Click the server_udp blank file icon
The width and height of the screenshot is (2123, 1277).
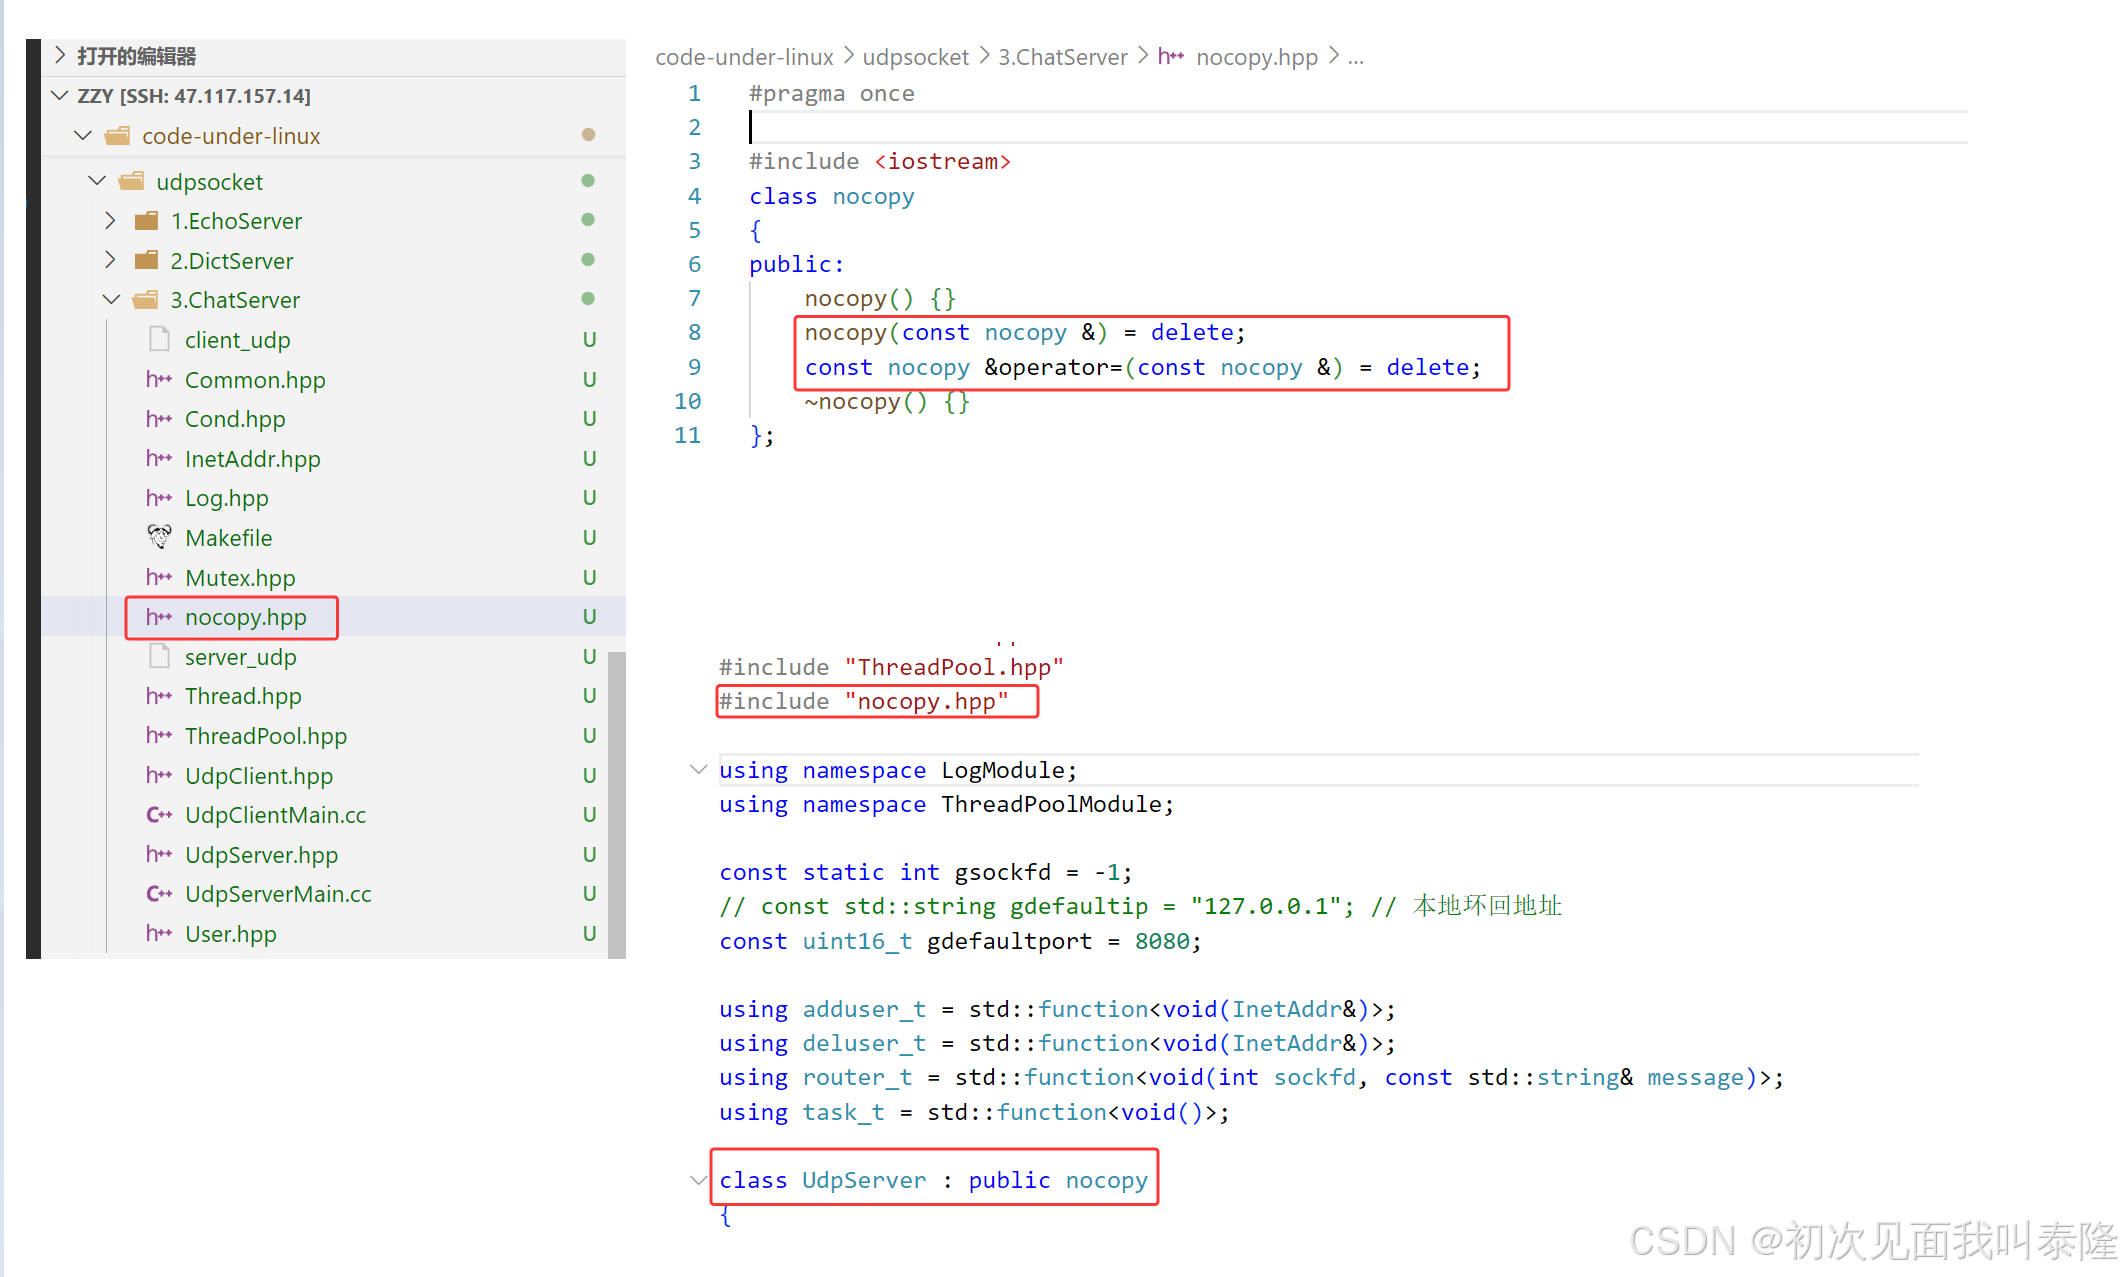[x=159, y=657]
